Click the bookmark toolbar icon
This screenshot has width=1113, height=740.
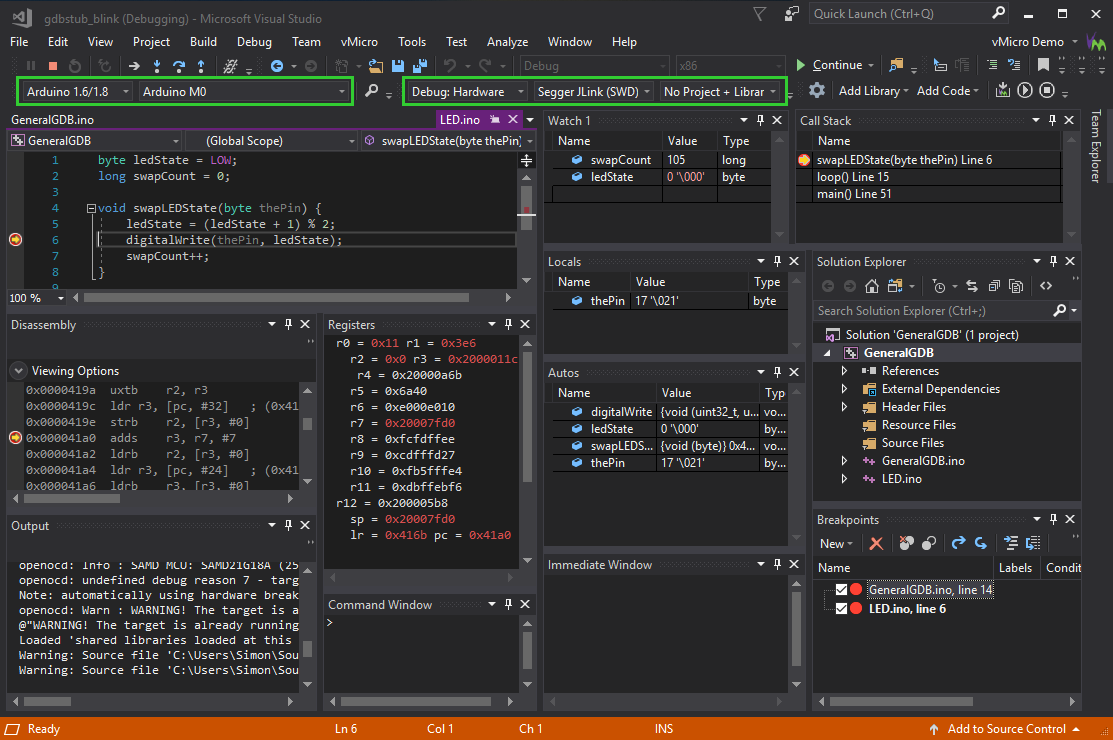pos(1043,65)
